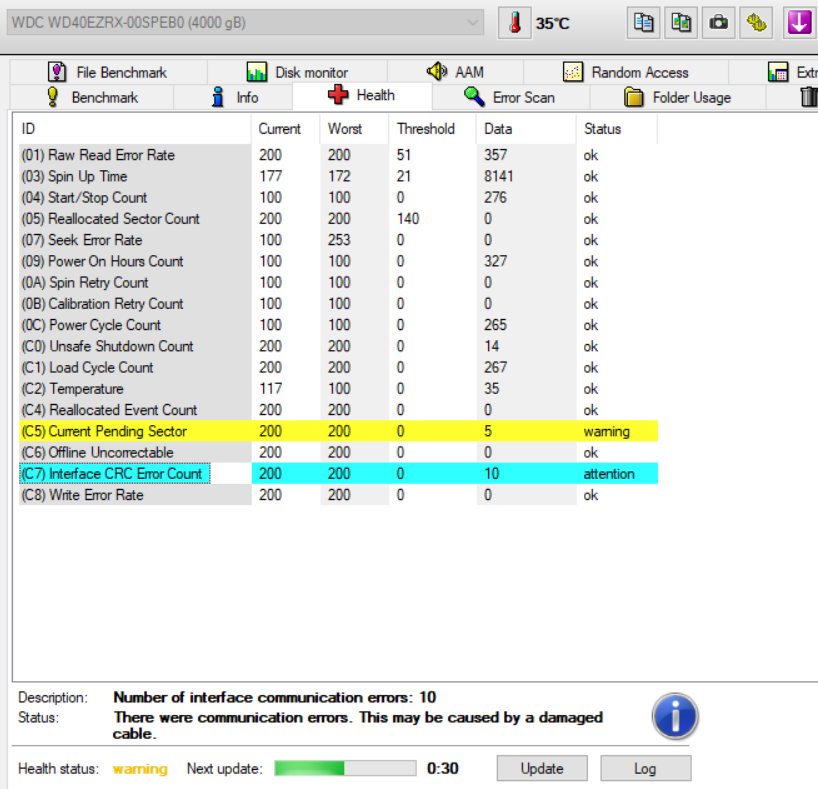Viewport: 818px width, 789px height.
Task: Select the (C1) Load Cycle Count row
Action: tap(338, 367)
